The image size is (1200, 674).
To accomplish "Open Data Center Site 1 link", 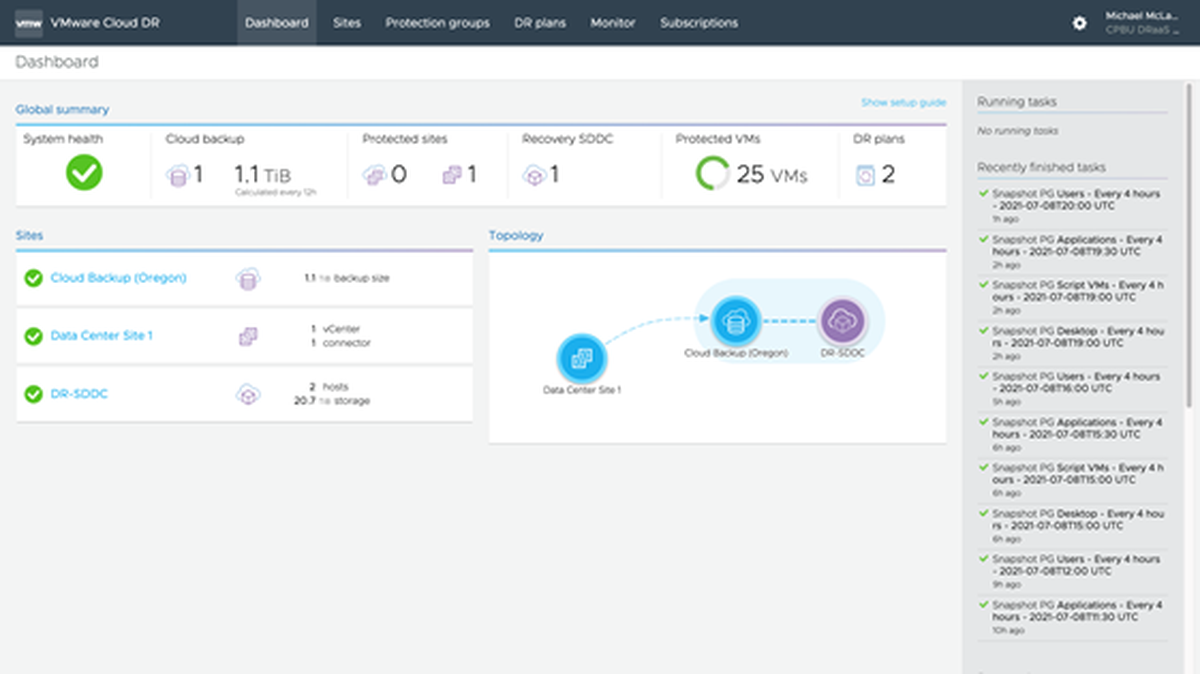I will (x=102, y=336).
